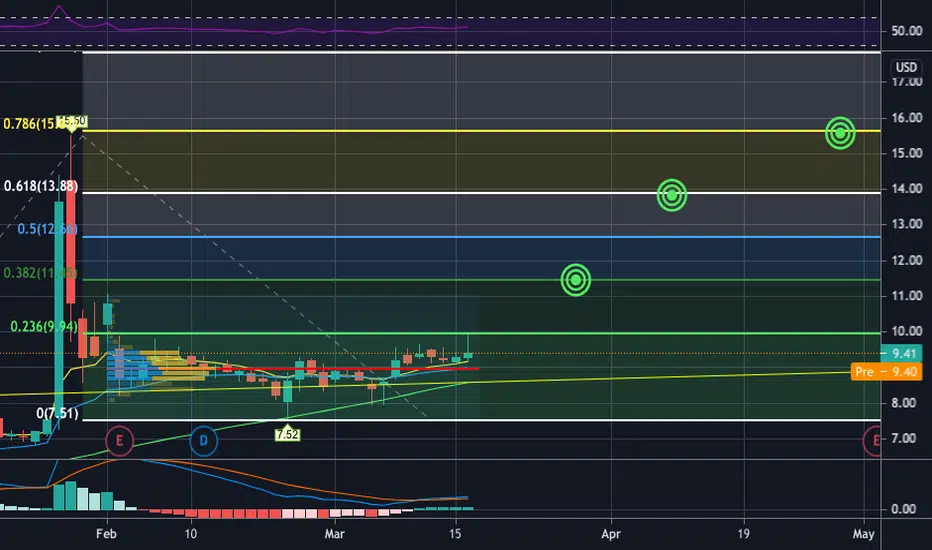Viewport: 932px width, 550px height.
Task: Click the Mar date on time axis
Action: coord(334,533)
